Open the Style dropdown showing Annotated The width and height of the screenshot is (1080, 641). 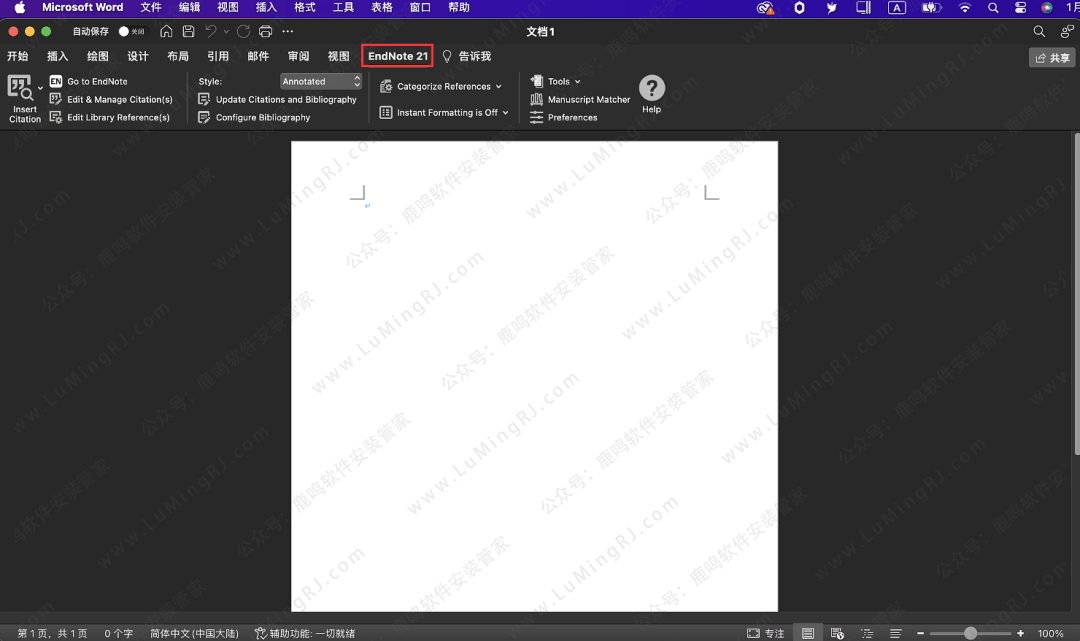(x=320, y=82)
